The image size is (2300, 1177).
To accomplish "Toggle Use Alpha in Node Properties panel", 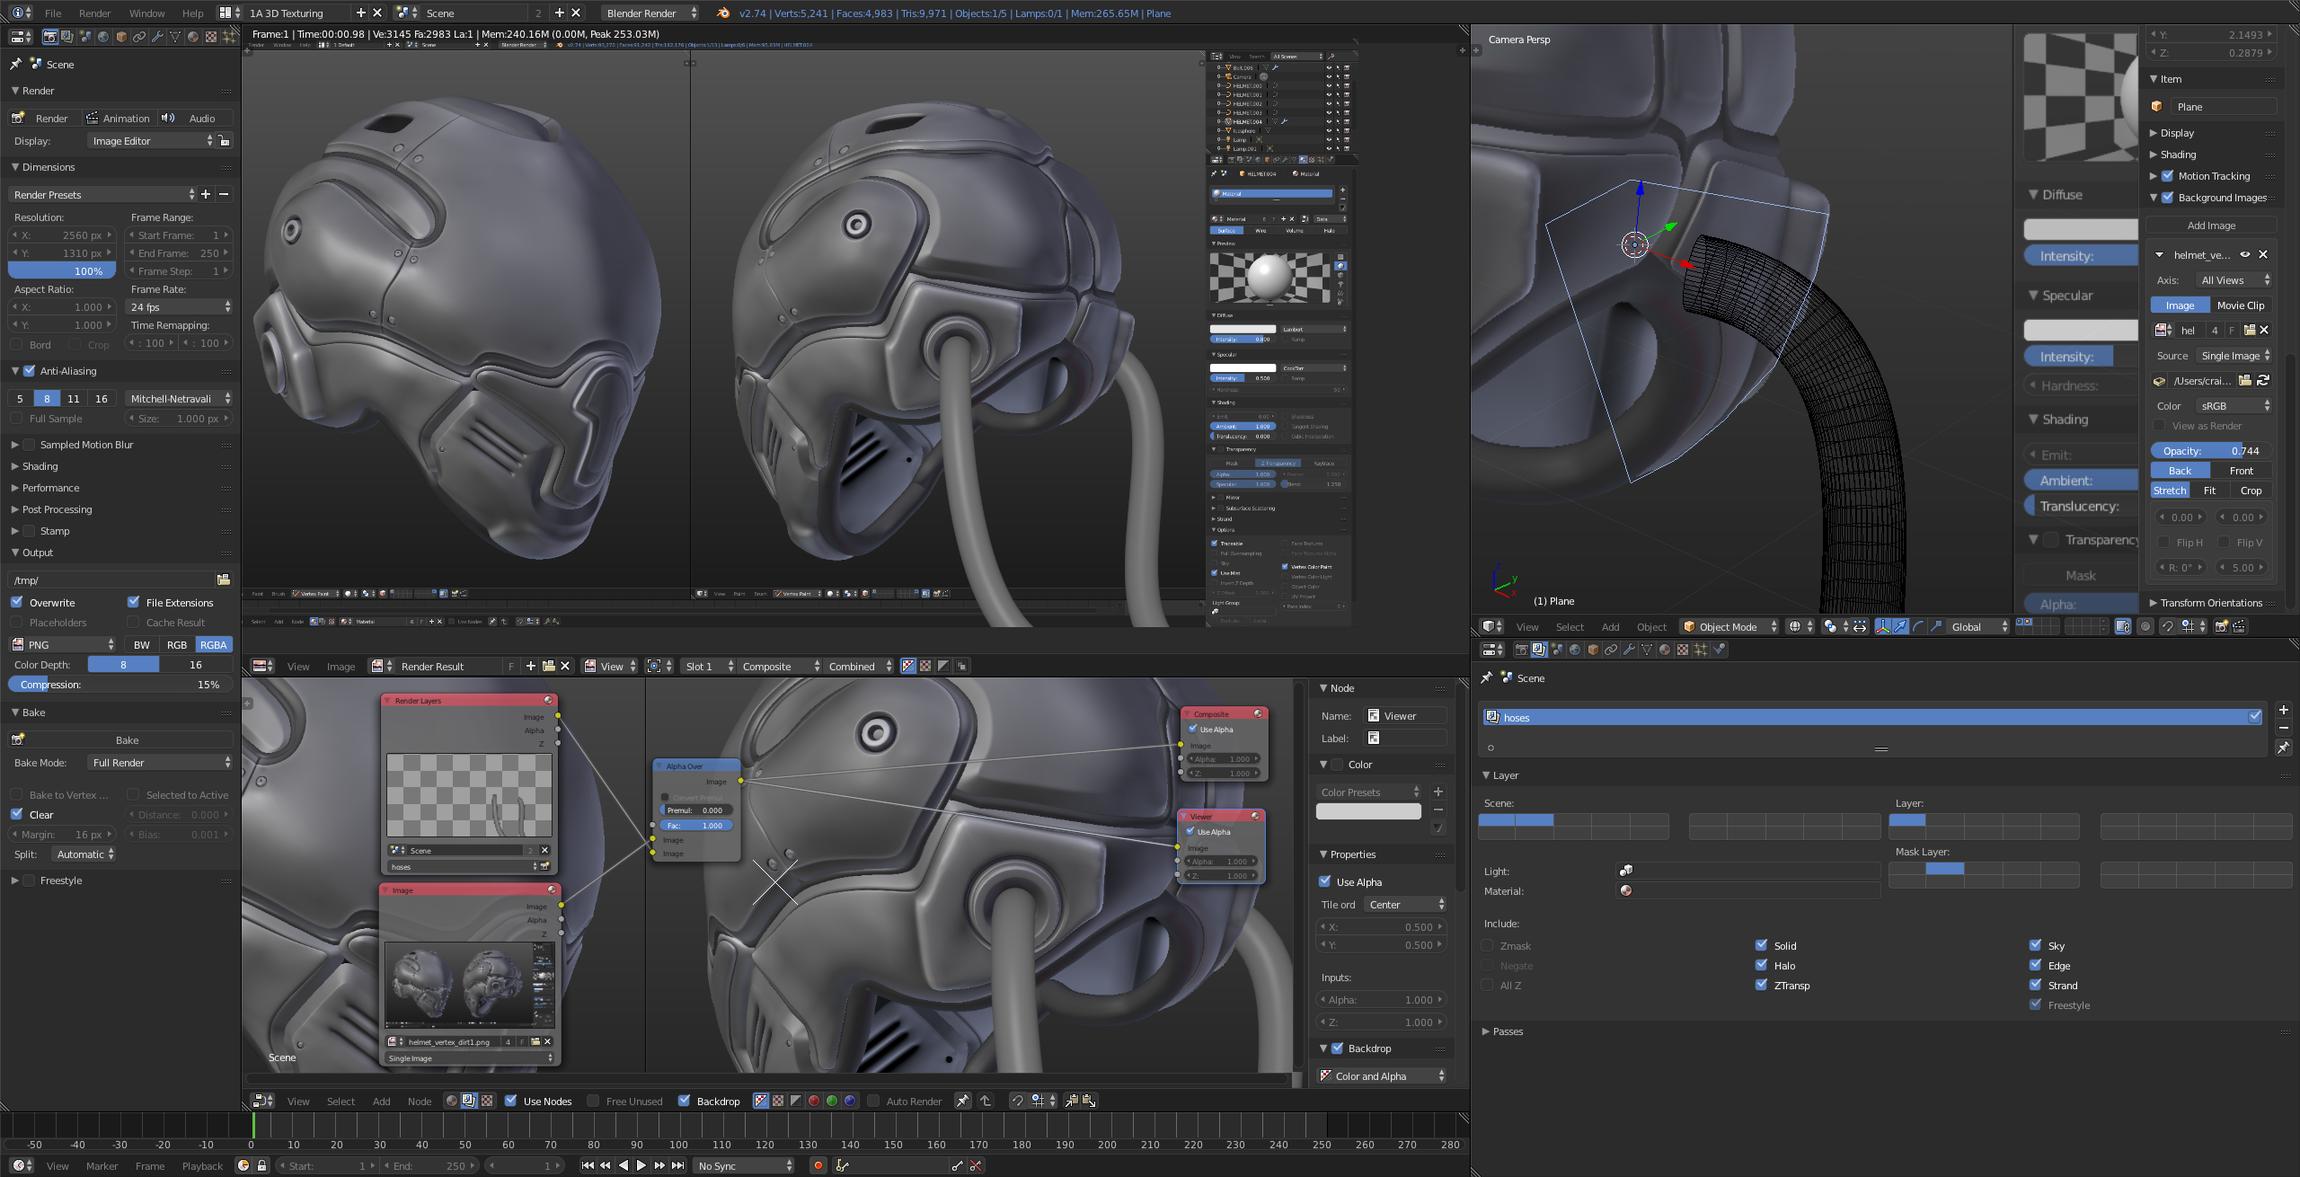I will pyautogui.click(x=1325, y=882).
